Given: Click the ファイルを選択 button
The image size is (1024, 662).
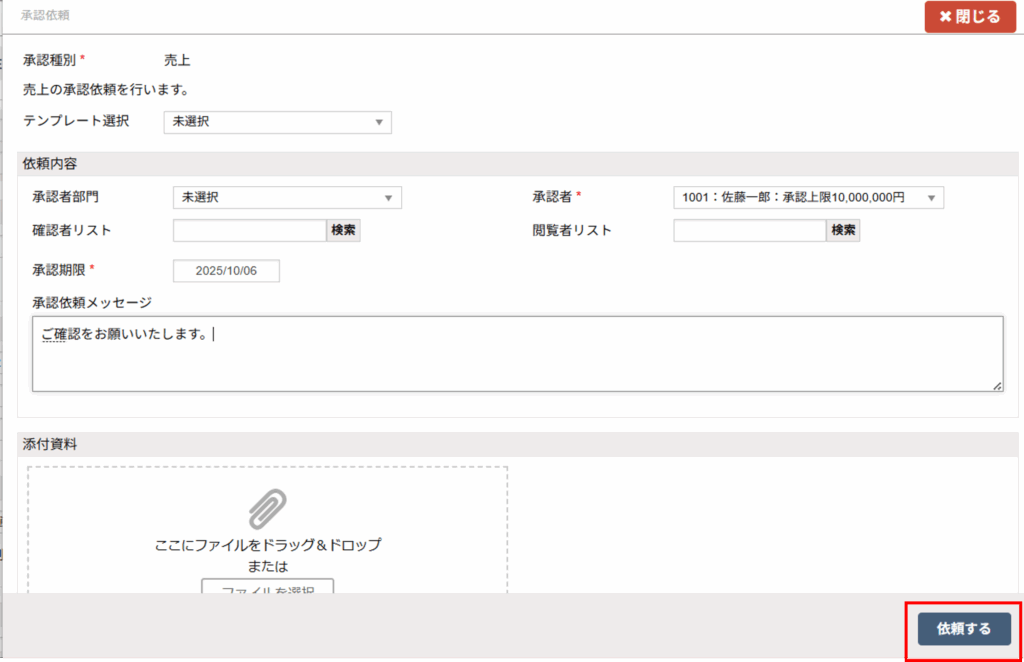Looking at the screenshot, I should pyautogui.click(x=267, y=586).
